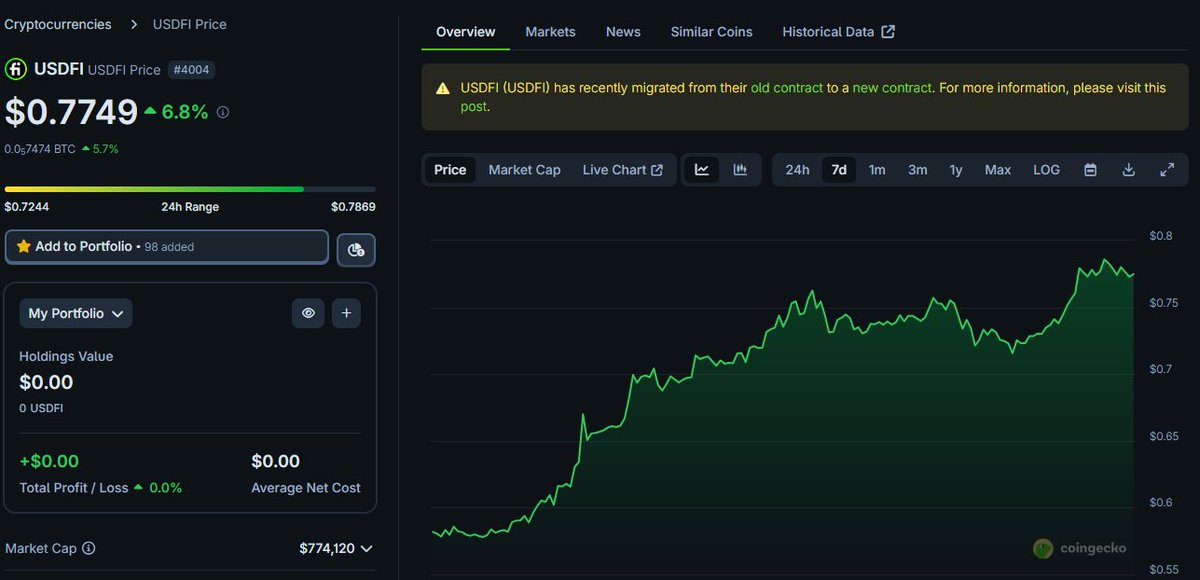
Task: Add a transaction with the plus button
Action: tap(346, 313)
